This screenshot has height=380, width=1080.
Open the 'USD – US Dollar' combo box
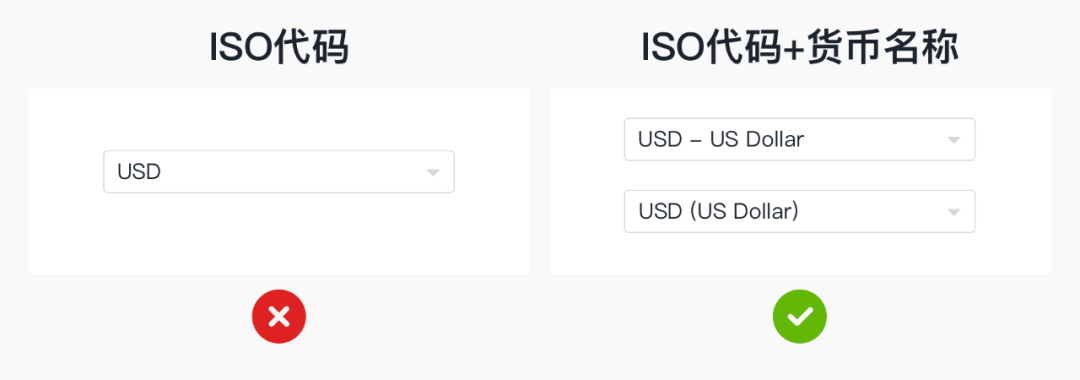point(800,139)
